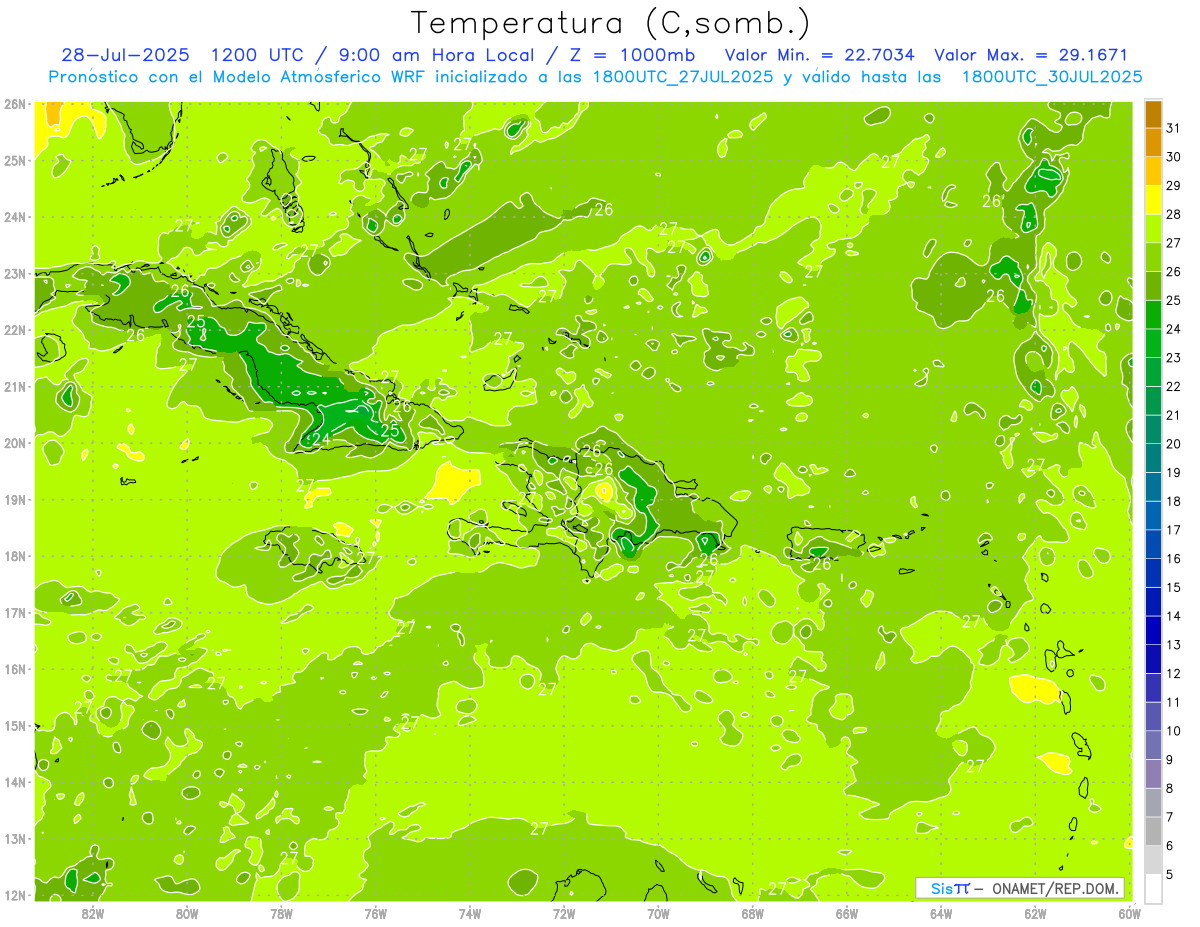Click the "26N" latitude axis label
Image resolution: width=1200 pixels, height=927 pixels.
tap(14, 104)
